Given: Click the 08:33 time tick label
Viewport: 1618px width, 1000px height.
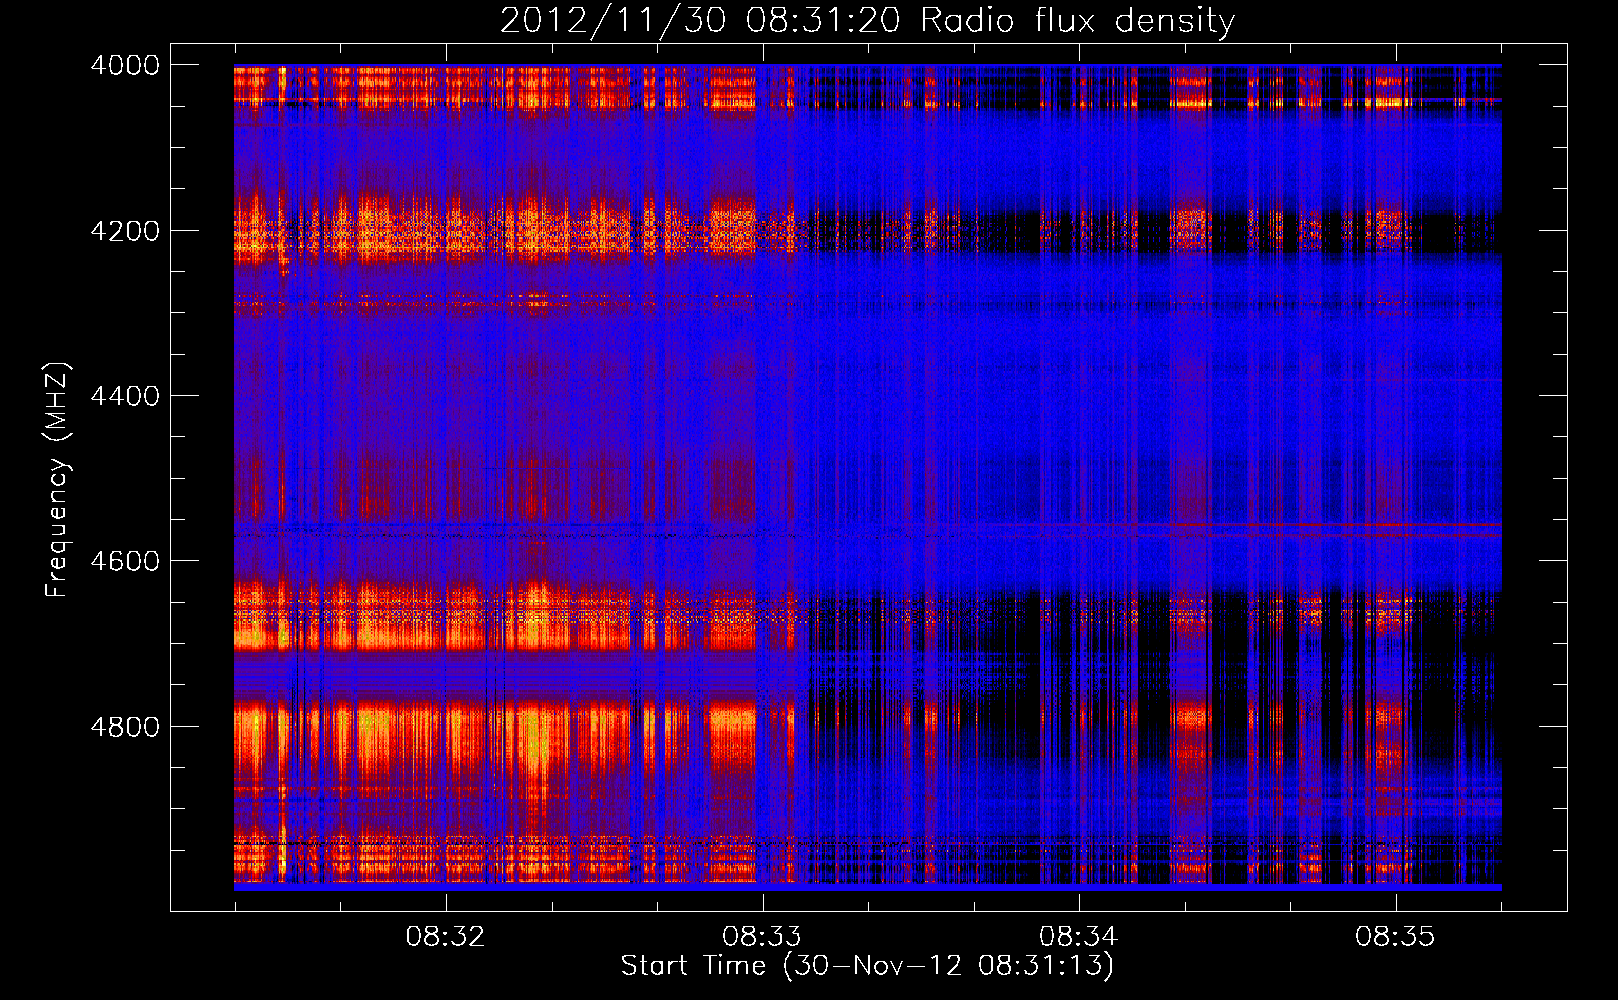Looking at the screenshot, I should point(762,937).
